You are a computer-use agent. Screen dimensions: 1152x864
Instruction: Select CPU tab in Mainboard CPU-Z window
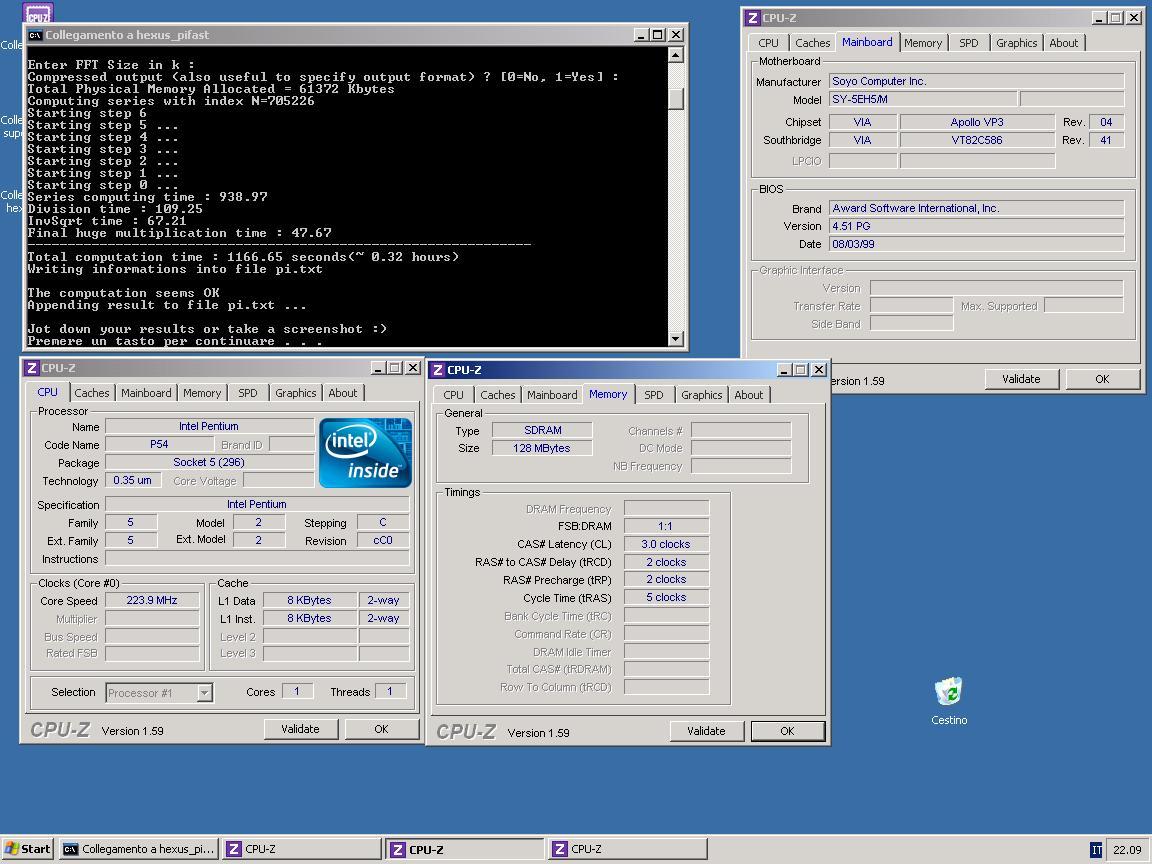768,43
